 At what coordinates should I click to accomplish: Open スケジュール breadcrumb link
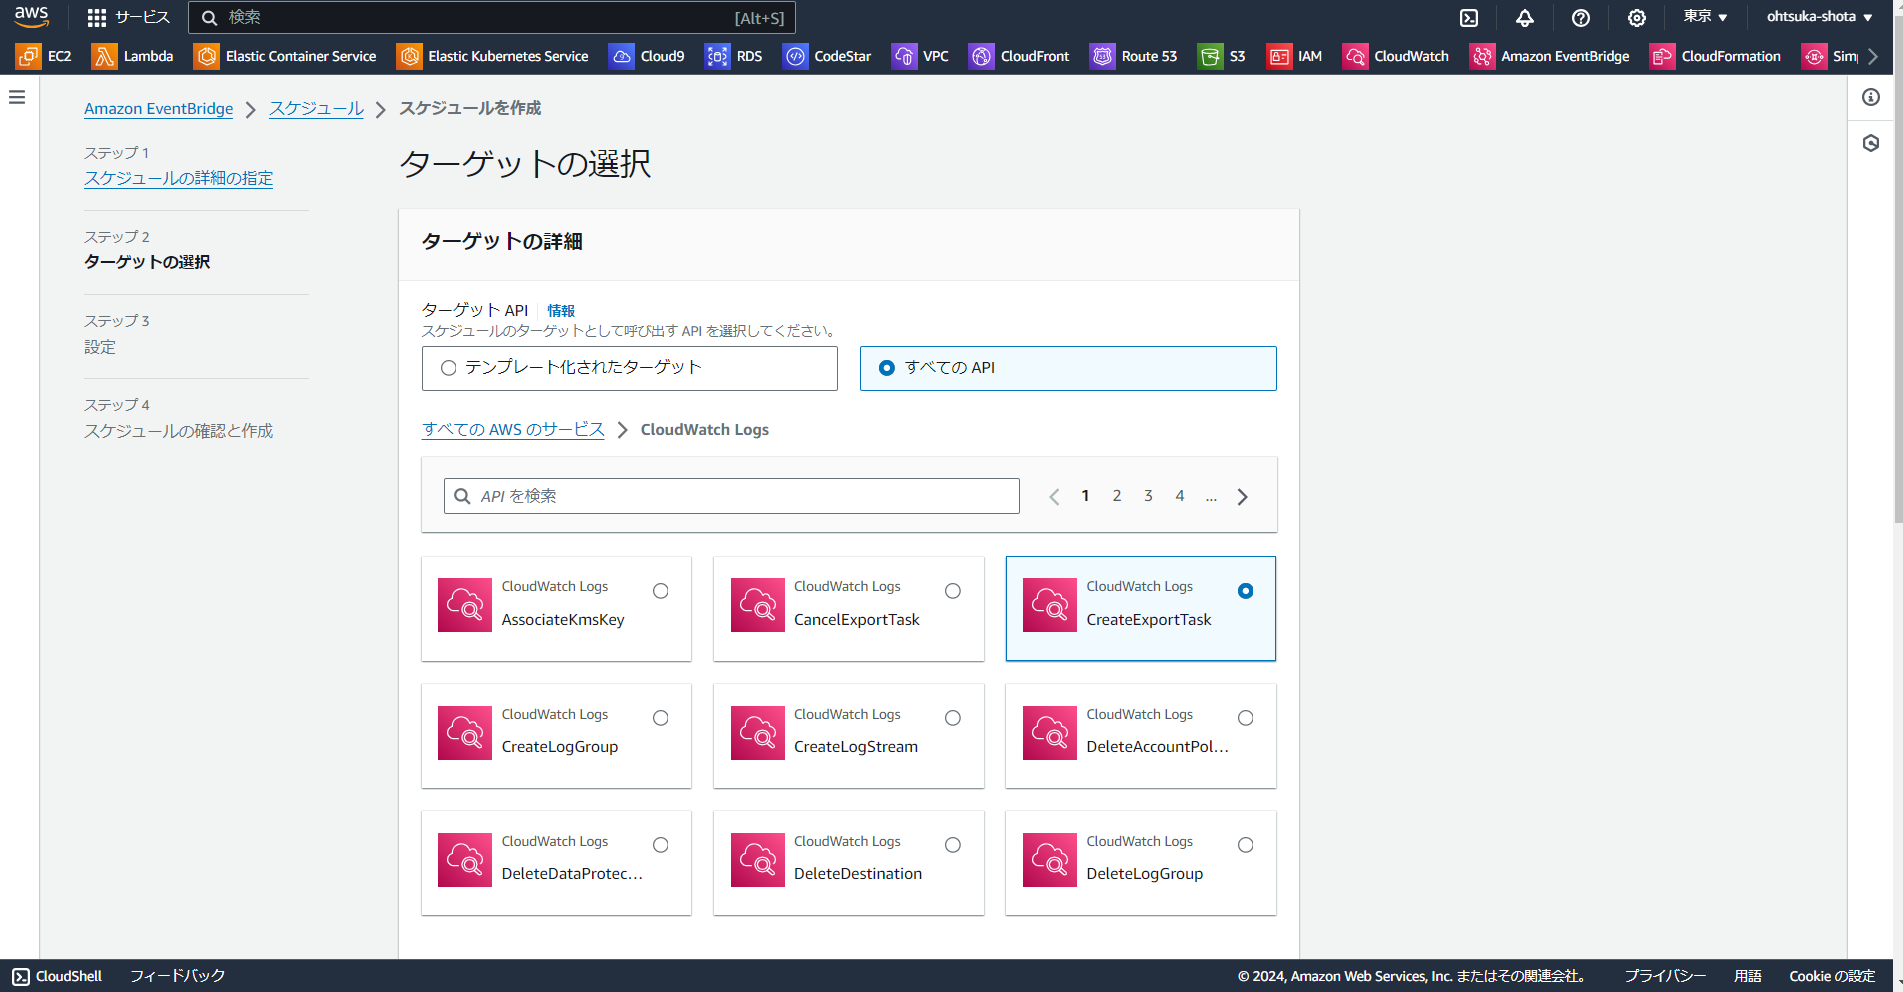tap(316, 109)
